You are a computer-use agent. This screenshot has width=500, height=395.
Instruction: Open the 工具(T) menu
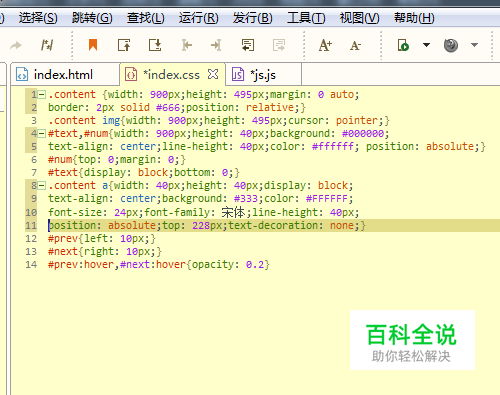306,18
